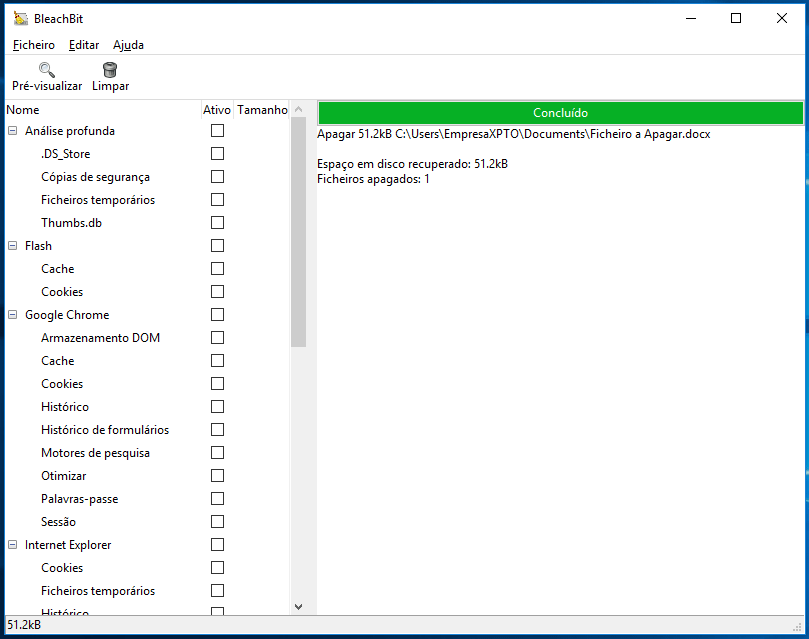Click the log line 'Apagar 51.2kB C:\Users\EmpresaXPTO\Documents\Ficheiro a Apagar.docx'
809x639 pixels.
[513, 134]
